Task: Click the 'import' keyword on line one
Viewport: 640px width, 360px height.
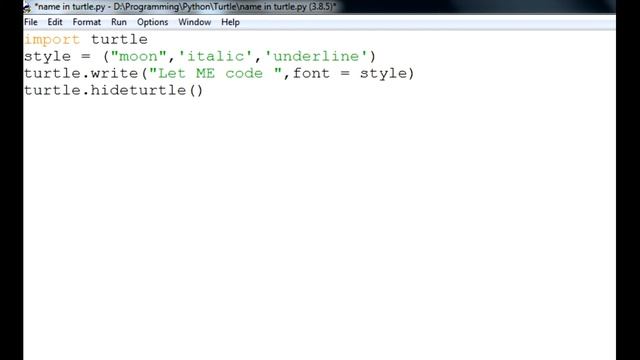Action: [52, 40]
